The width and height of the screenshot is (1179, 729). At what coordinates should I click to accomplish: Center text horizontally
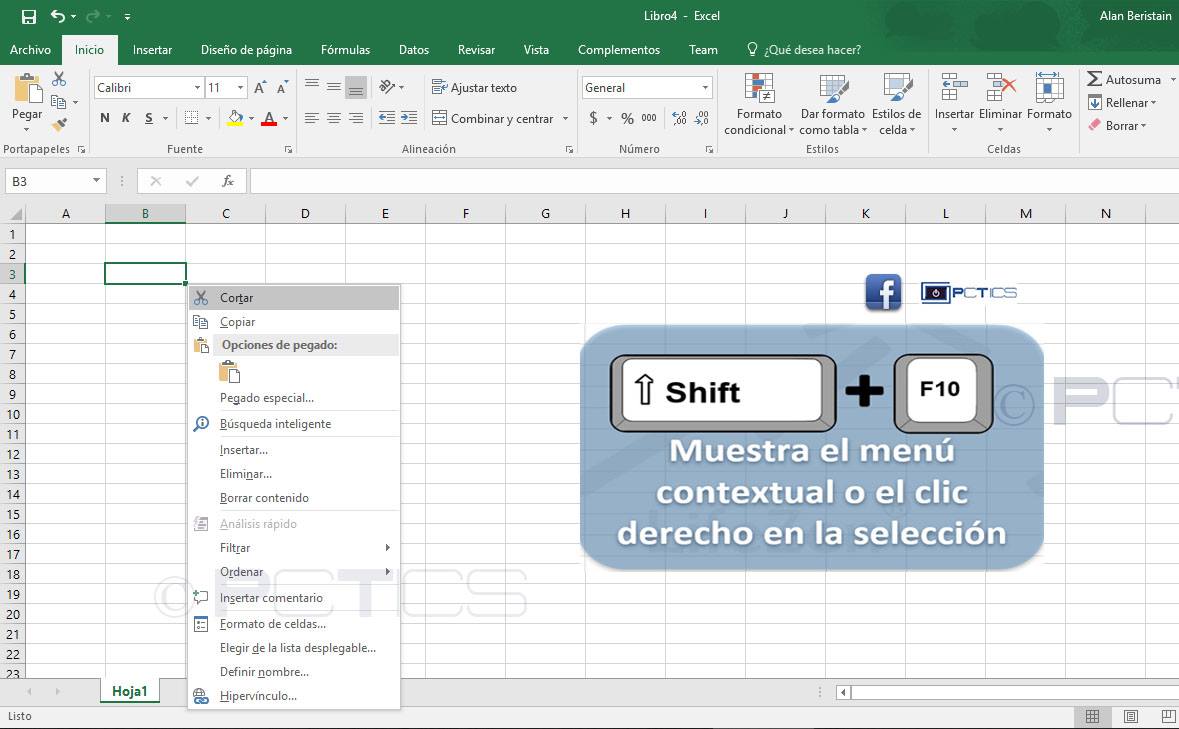click(x=334, y=118)
